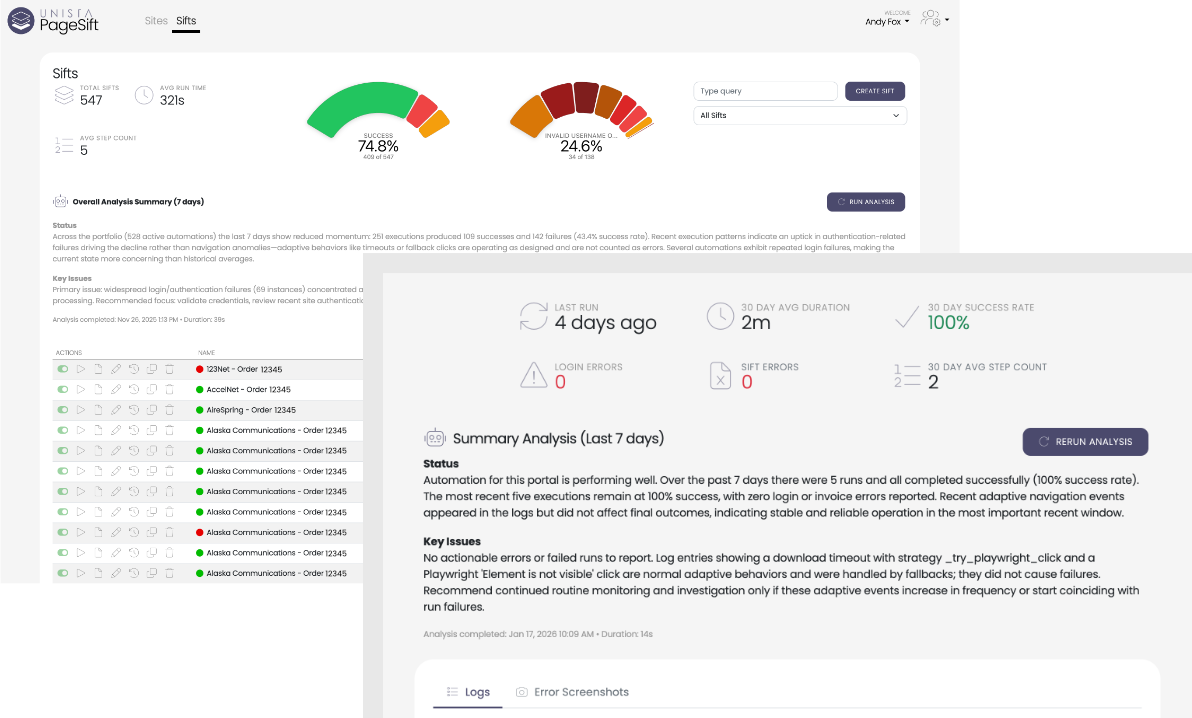The image size is (1192, 718).
Task: Open document icon for AireSpring row
Action: 98,410
